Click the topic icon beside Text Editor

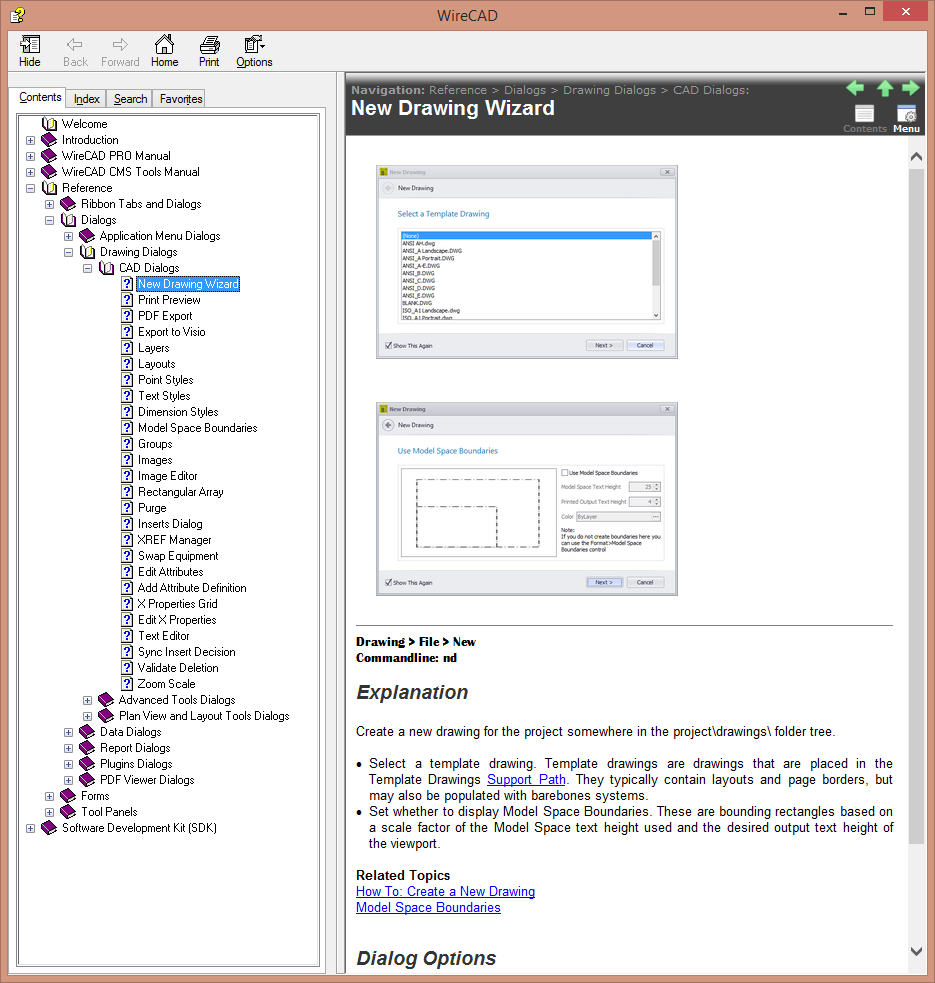click(127, 636)
